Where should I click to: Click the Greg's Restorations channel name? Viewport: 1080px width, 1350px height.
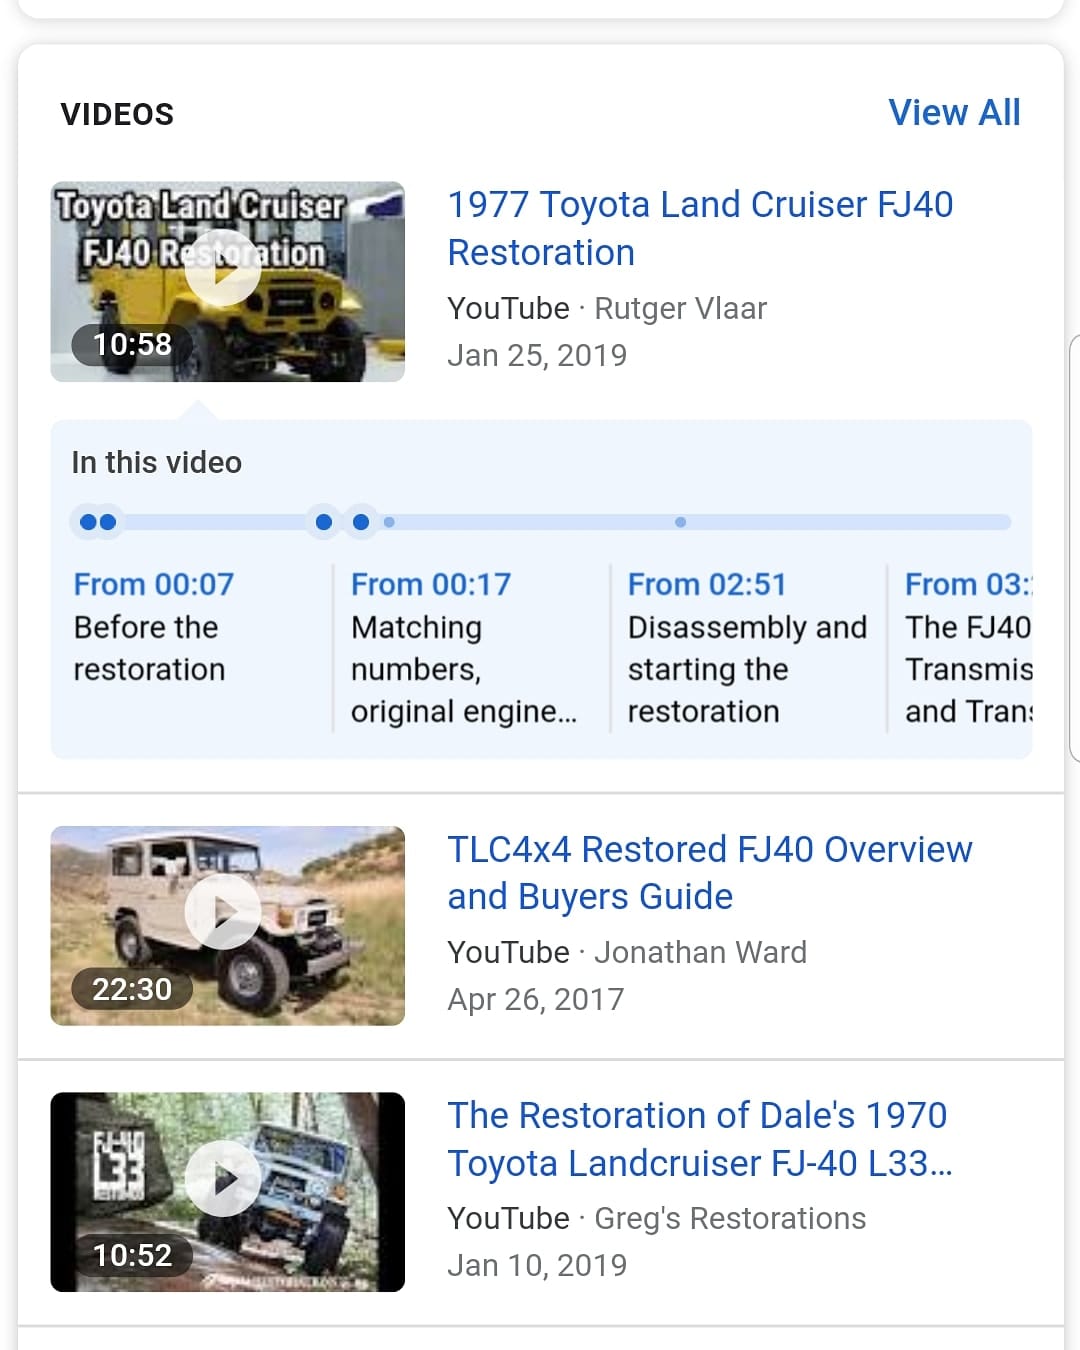point(730,1218)
